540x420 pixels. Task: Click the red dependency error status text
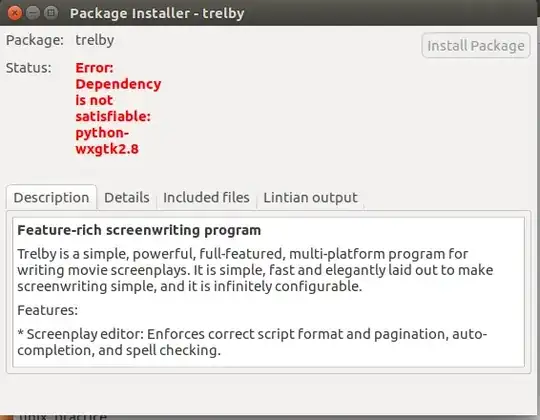tap(118, 108)
